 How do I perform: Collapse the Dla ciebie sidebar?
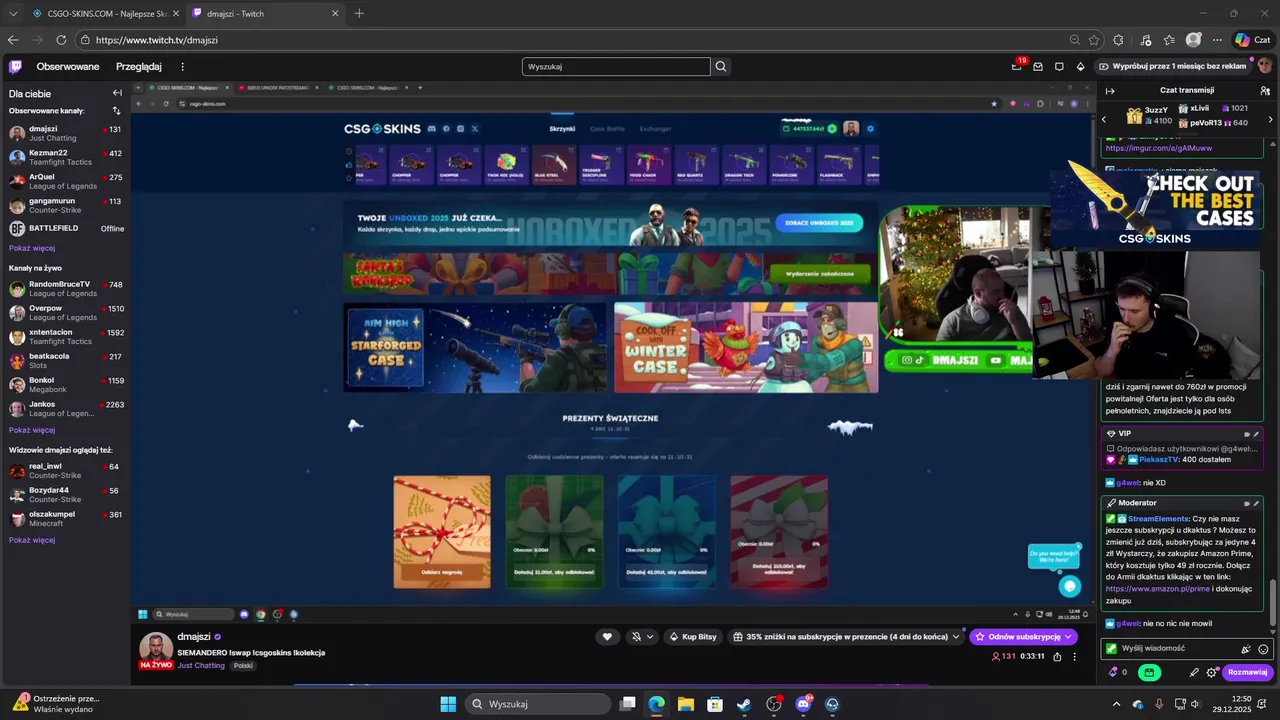[x=117, y=93]
